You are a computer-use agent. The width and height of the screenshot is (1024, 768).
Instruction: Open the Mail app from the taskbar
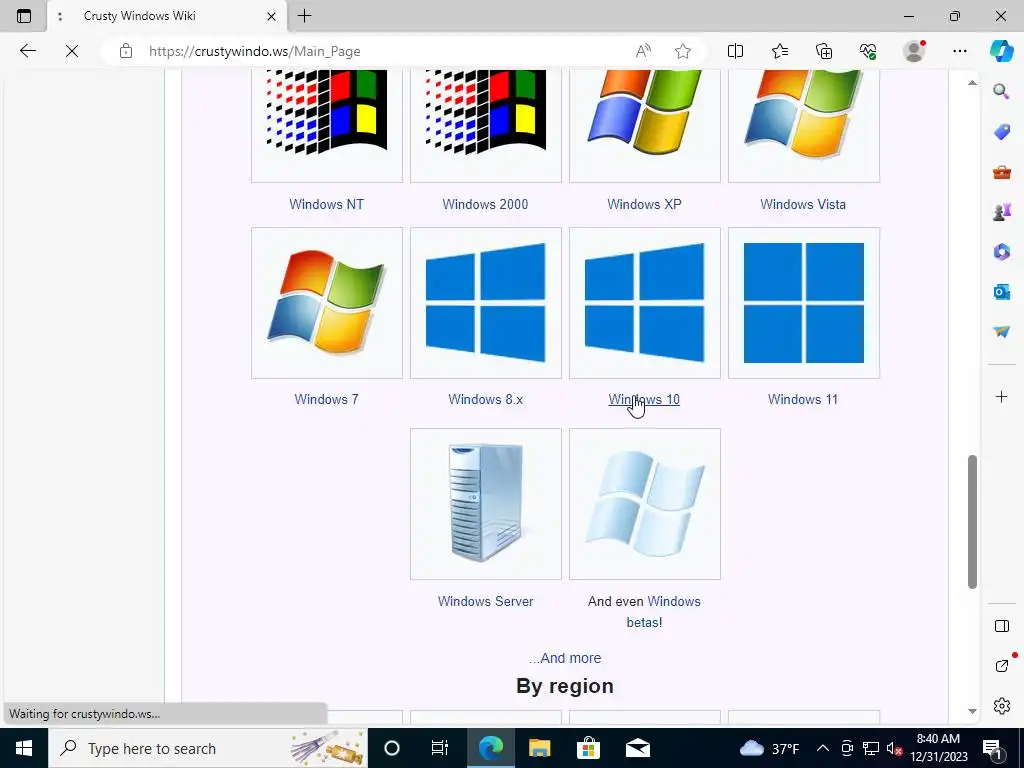[x=637, y=748]
